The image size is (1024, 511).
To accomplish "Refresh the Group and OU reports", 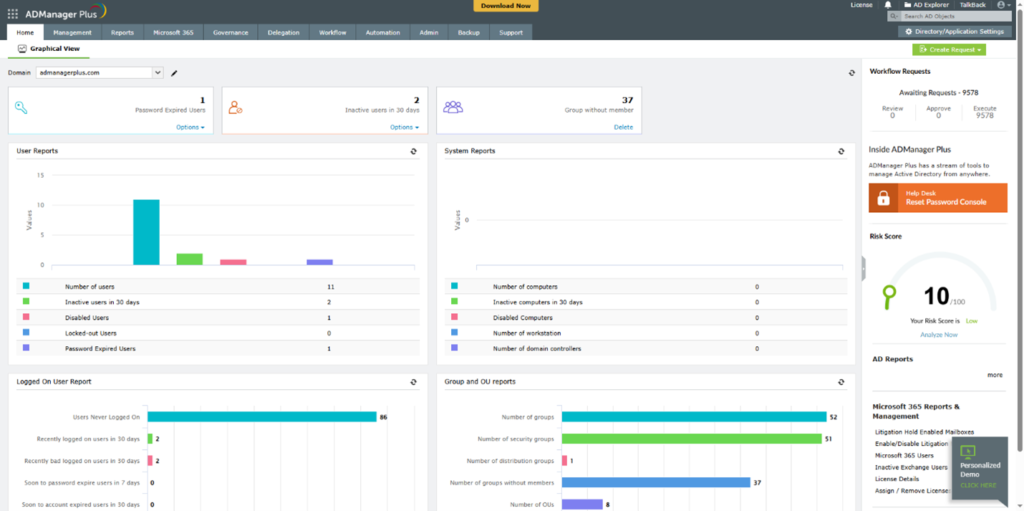I will click(841, 382).
